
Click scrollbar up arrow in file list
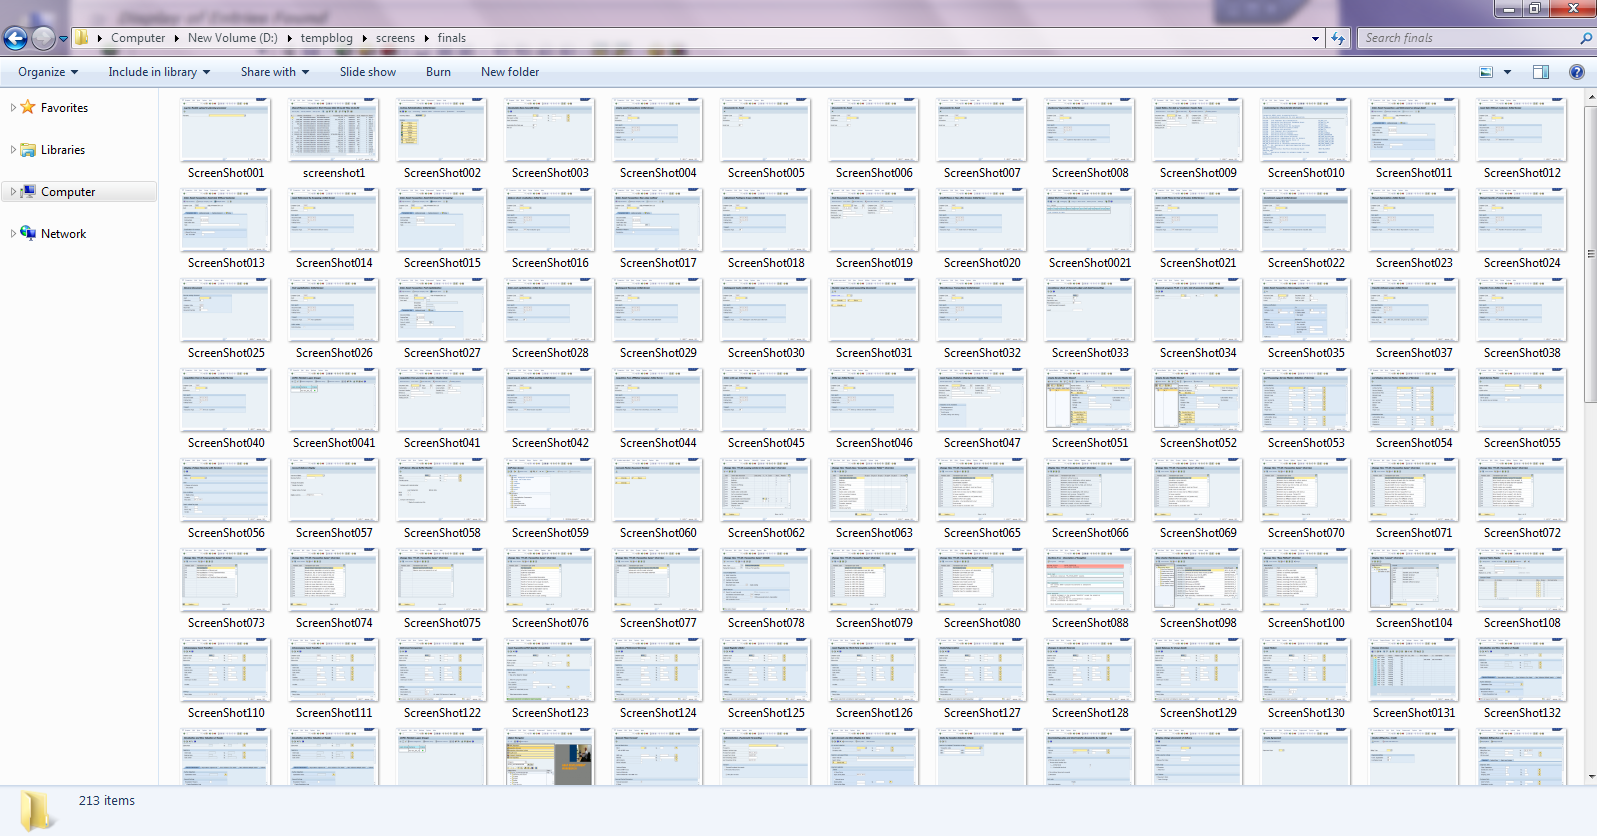coord(1590,97)
